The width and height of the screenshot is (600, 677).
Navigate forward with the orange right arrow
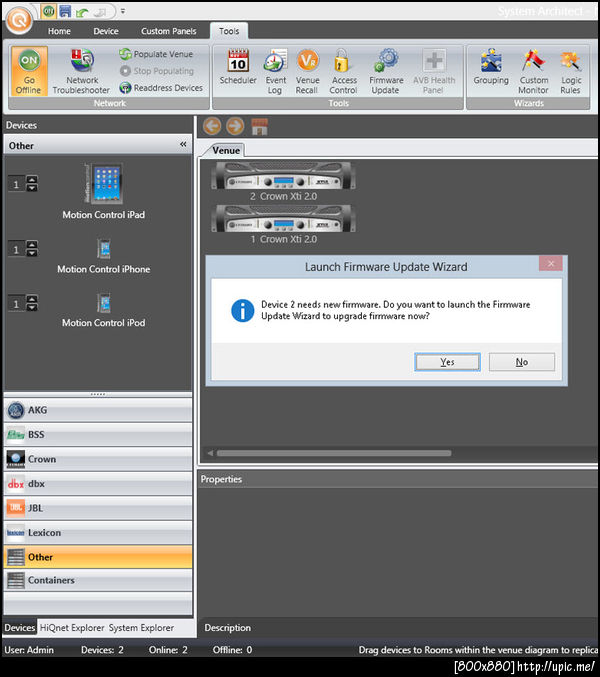pyautogui.click(x=235, y=127)
